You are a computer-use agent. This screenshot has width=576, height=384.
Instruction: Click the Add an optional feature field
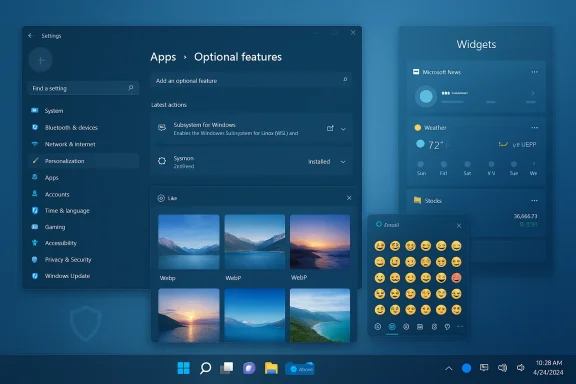[251, 80]
